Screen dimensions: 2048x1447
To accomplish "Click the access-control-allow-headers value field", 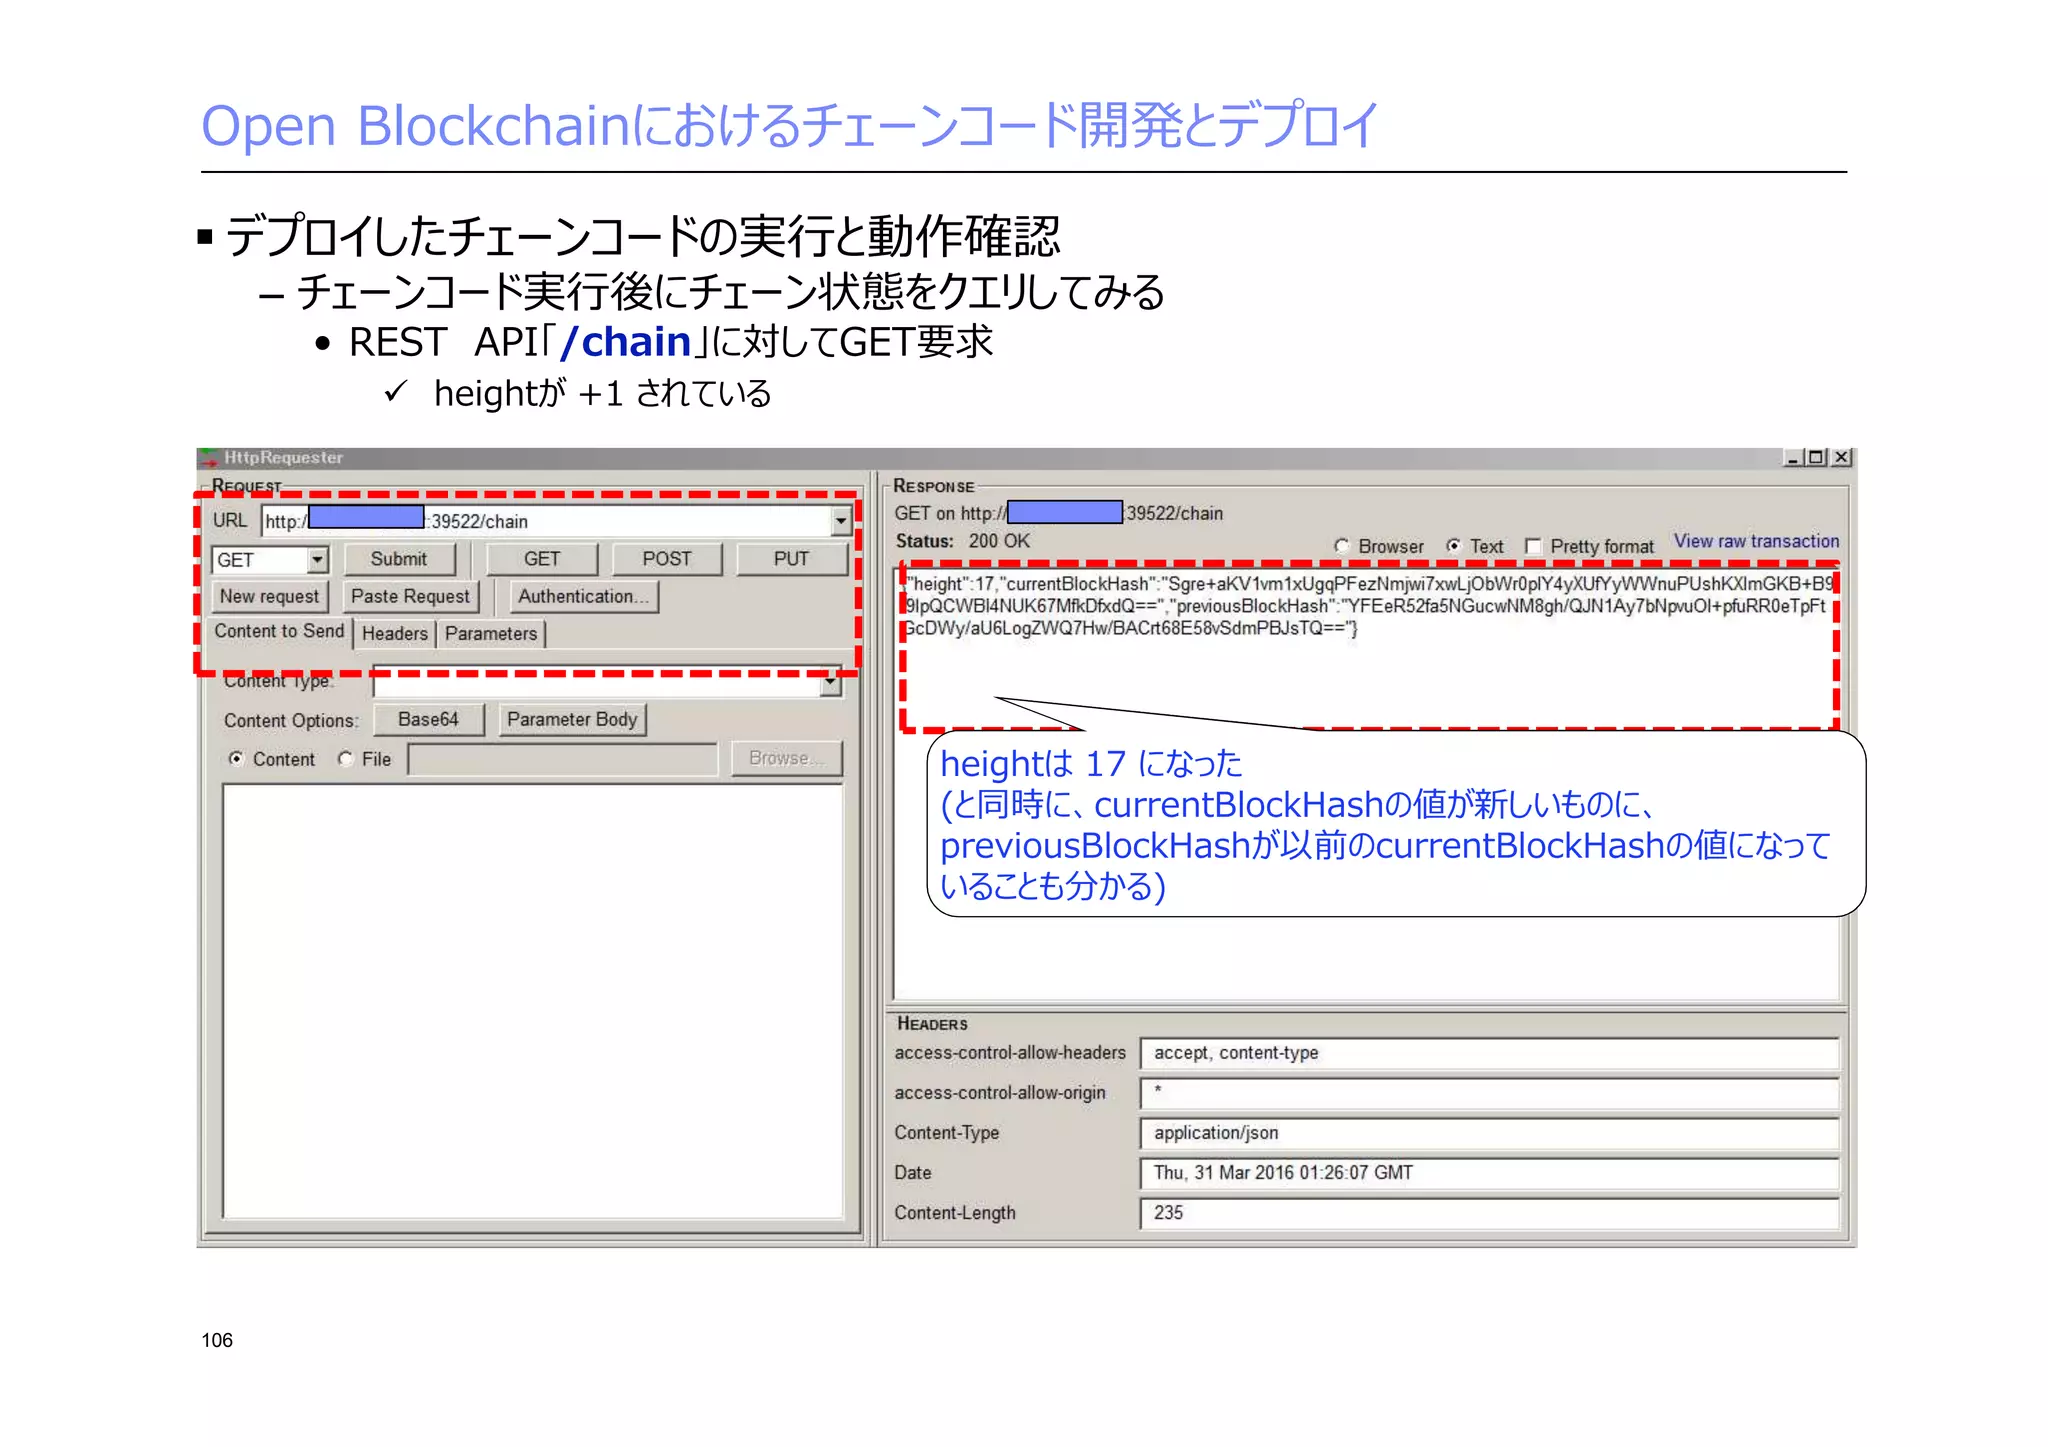I will pos(1489,1053).
